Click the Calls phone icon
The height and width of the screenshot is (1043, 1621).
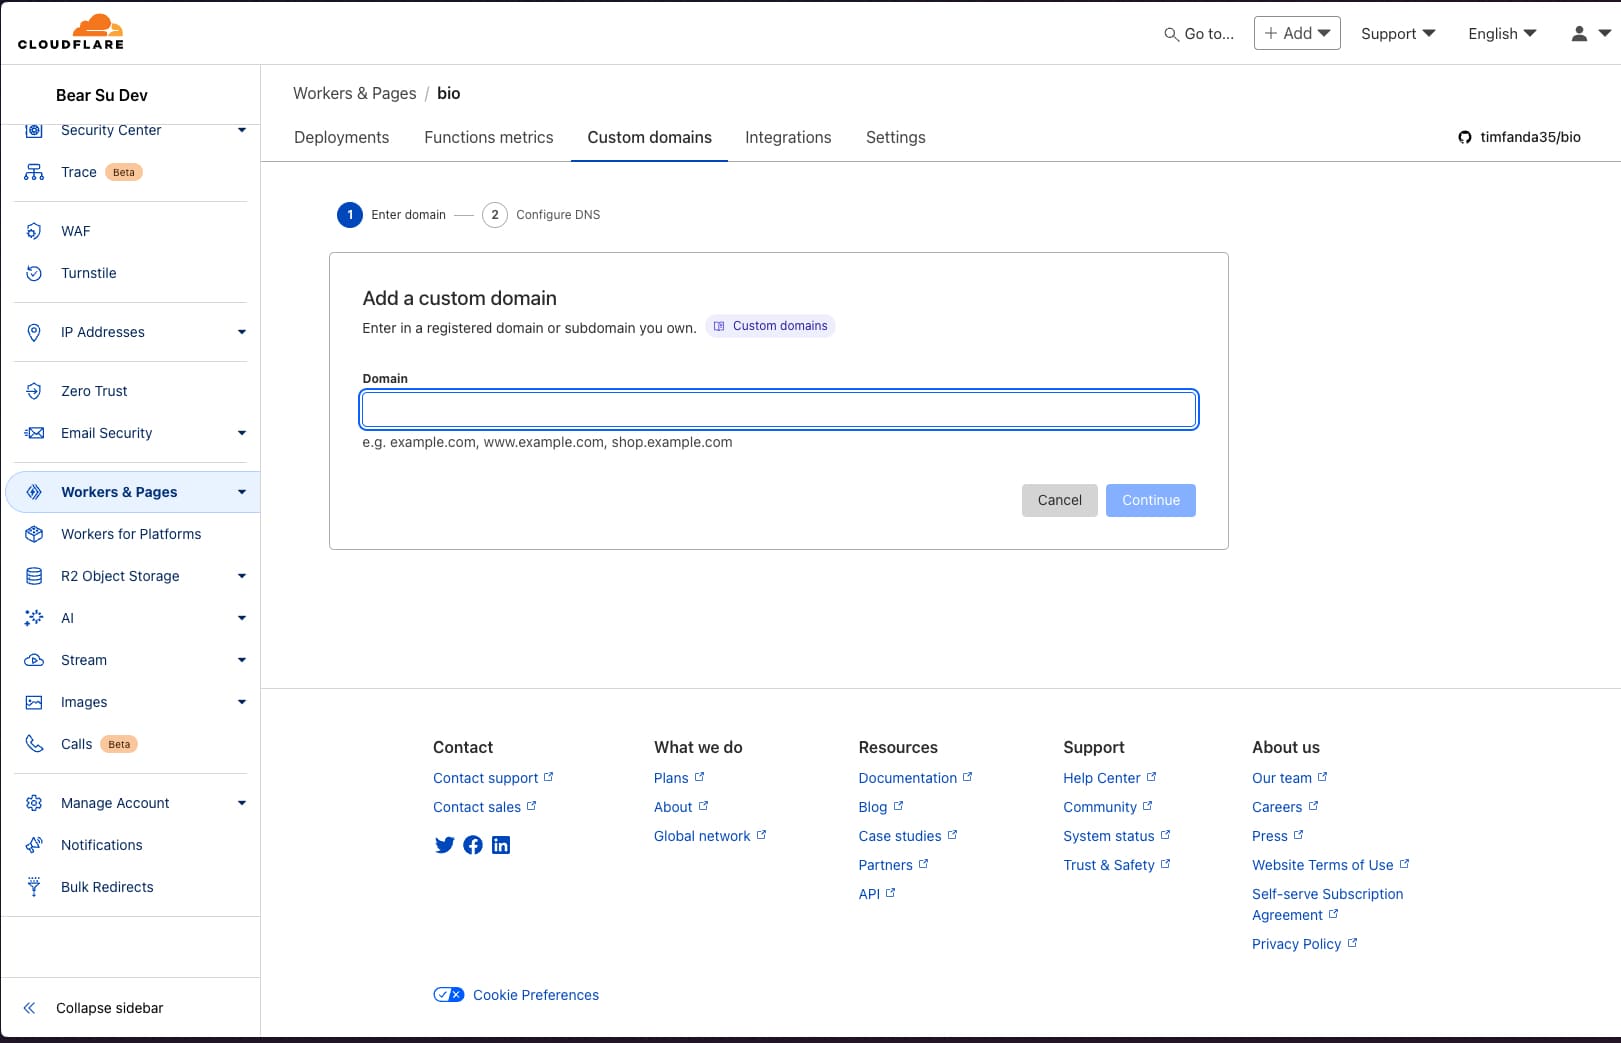(34, 744)
